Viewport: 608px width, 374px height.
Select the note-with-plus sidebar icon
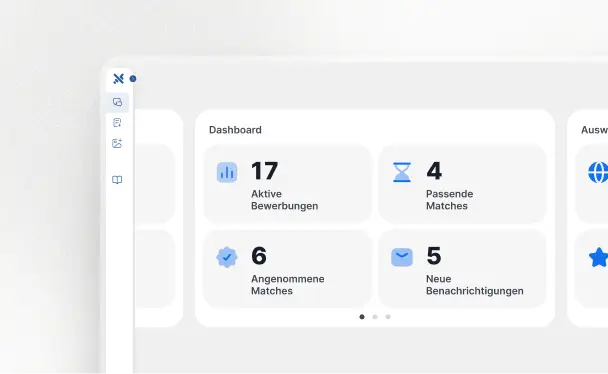pyautogui.click(x=117, y=123)
